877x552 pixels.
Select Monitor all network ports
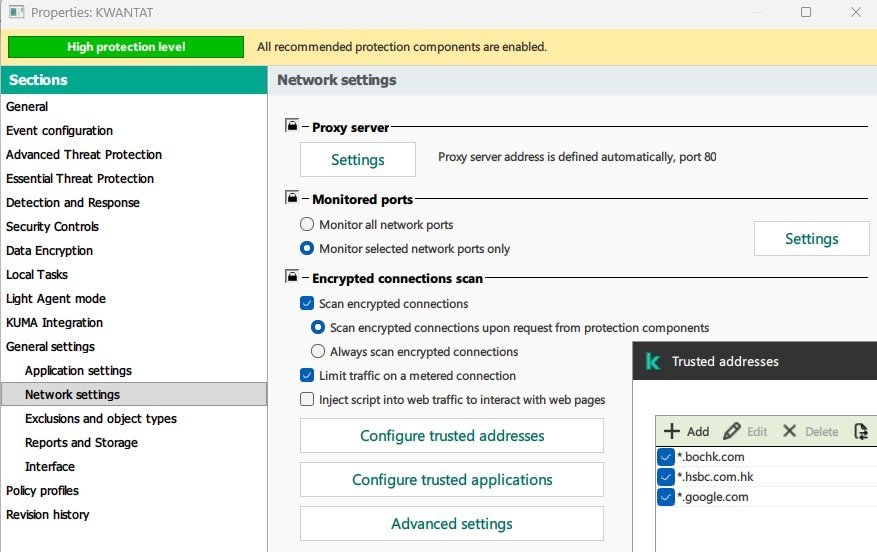308,225
